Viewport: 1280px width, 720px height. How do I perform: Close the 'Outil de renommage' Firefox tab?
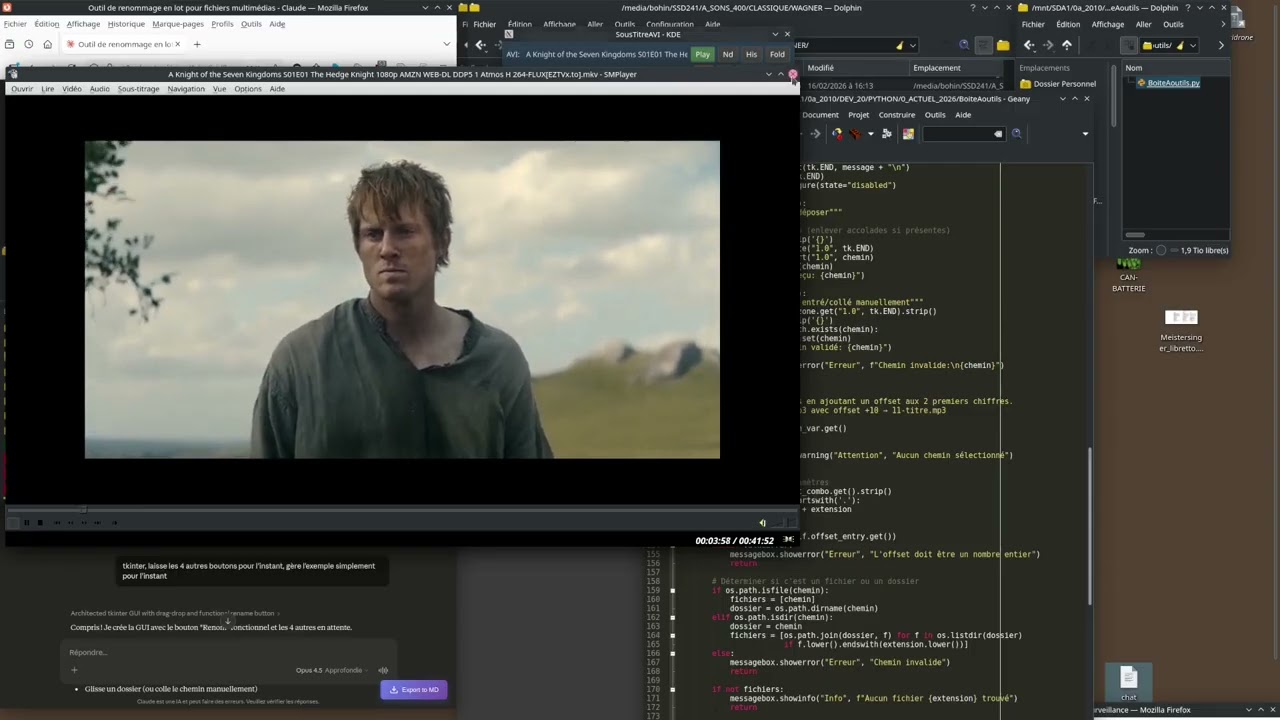tap(177, 44)
